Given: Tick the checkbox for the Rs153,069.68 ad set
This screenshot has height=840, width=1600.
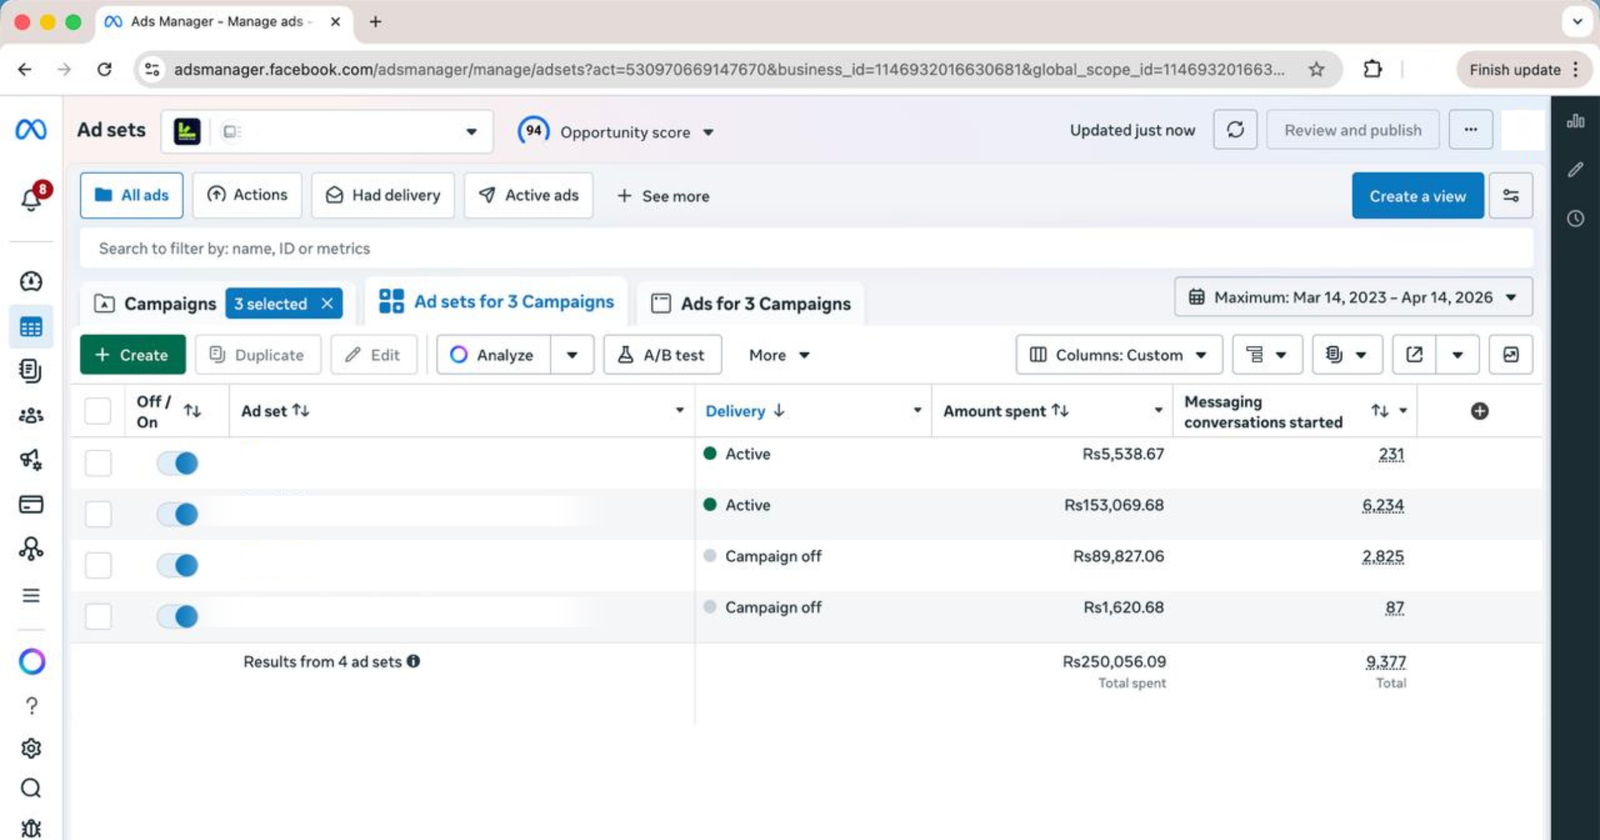Looking at the screenshot, I should tap(98, 514).
